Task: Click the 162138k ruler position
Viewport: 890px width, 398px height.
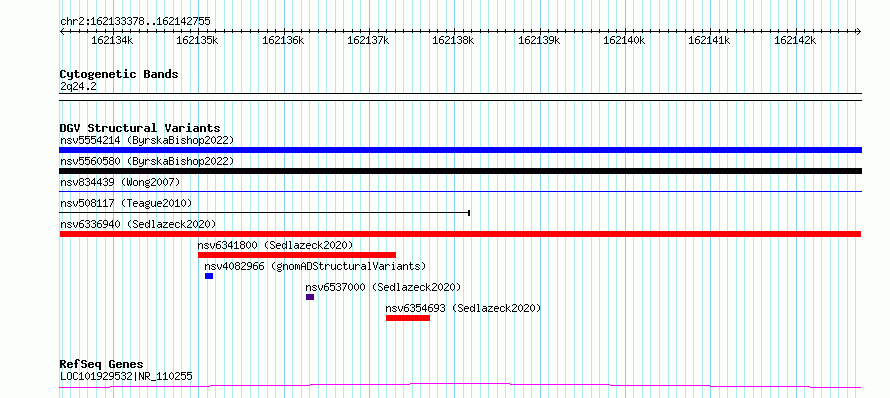Action: click(454, 41)
